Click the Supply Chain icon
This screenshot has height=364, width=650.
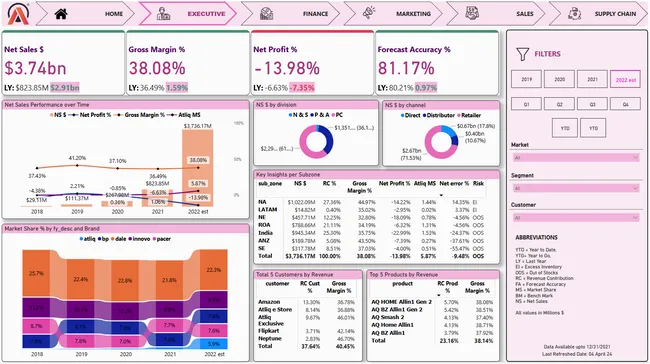click(574, 13)
